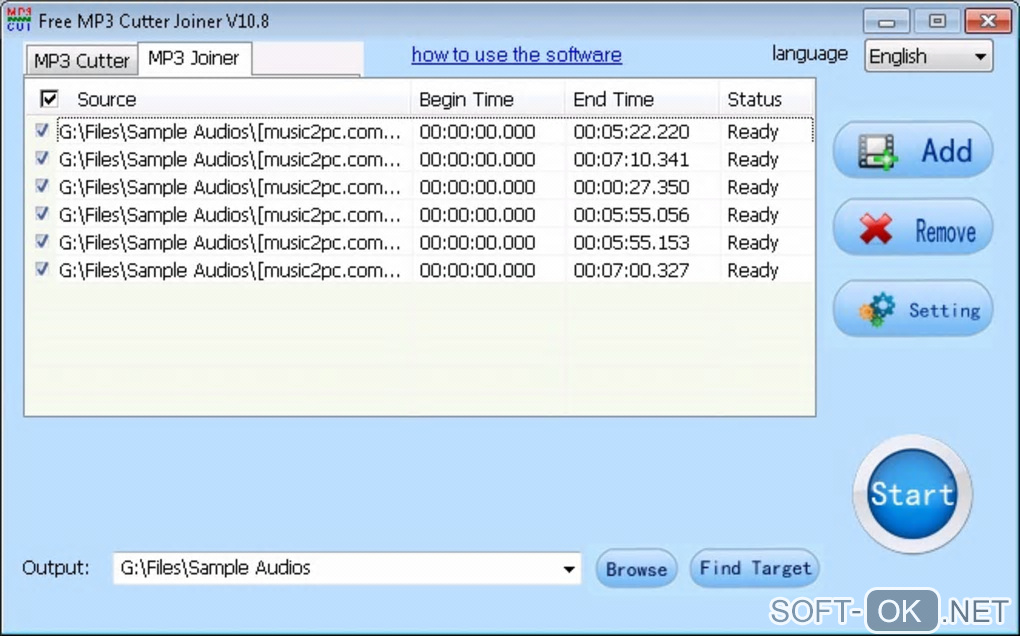Image resolution: width=1020 pixels, height=636 pixels.
Task: Click the MP3 Cut app icon in the title bar
Action: 19,20
